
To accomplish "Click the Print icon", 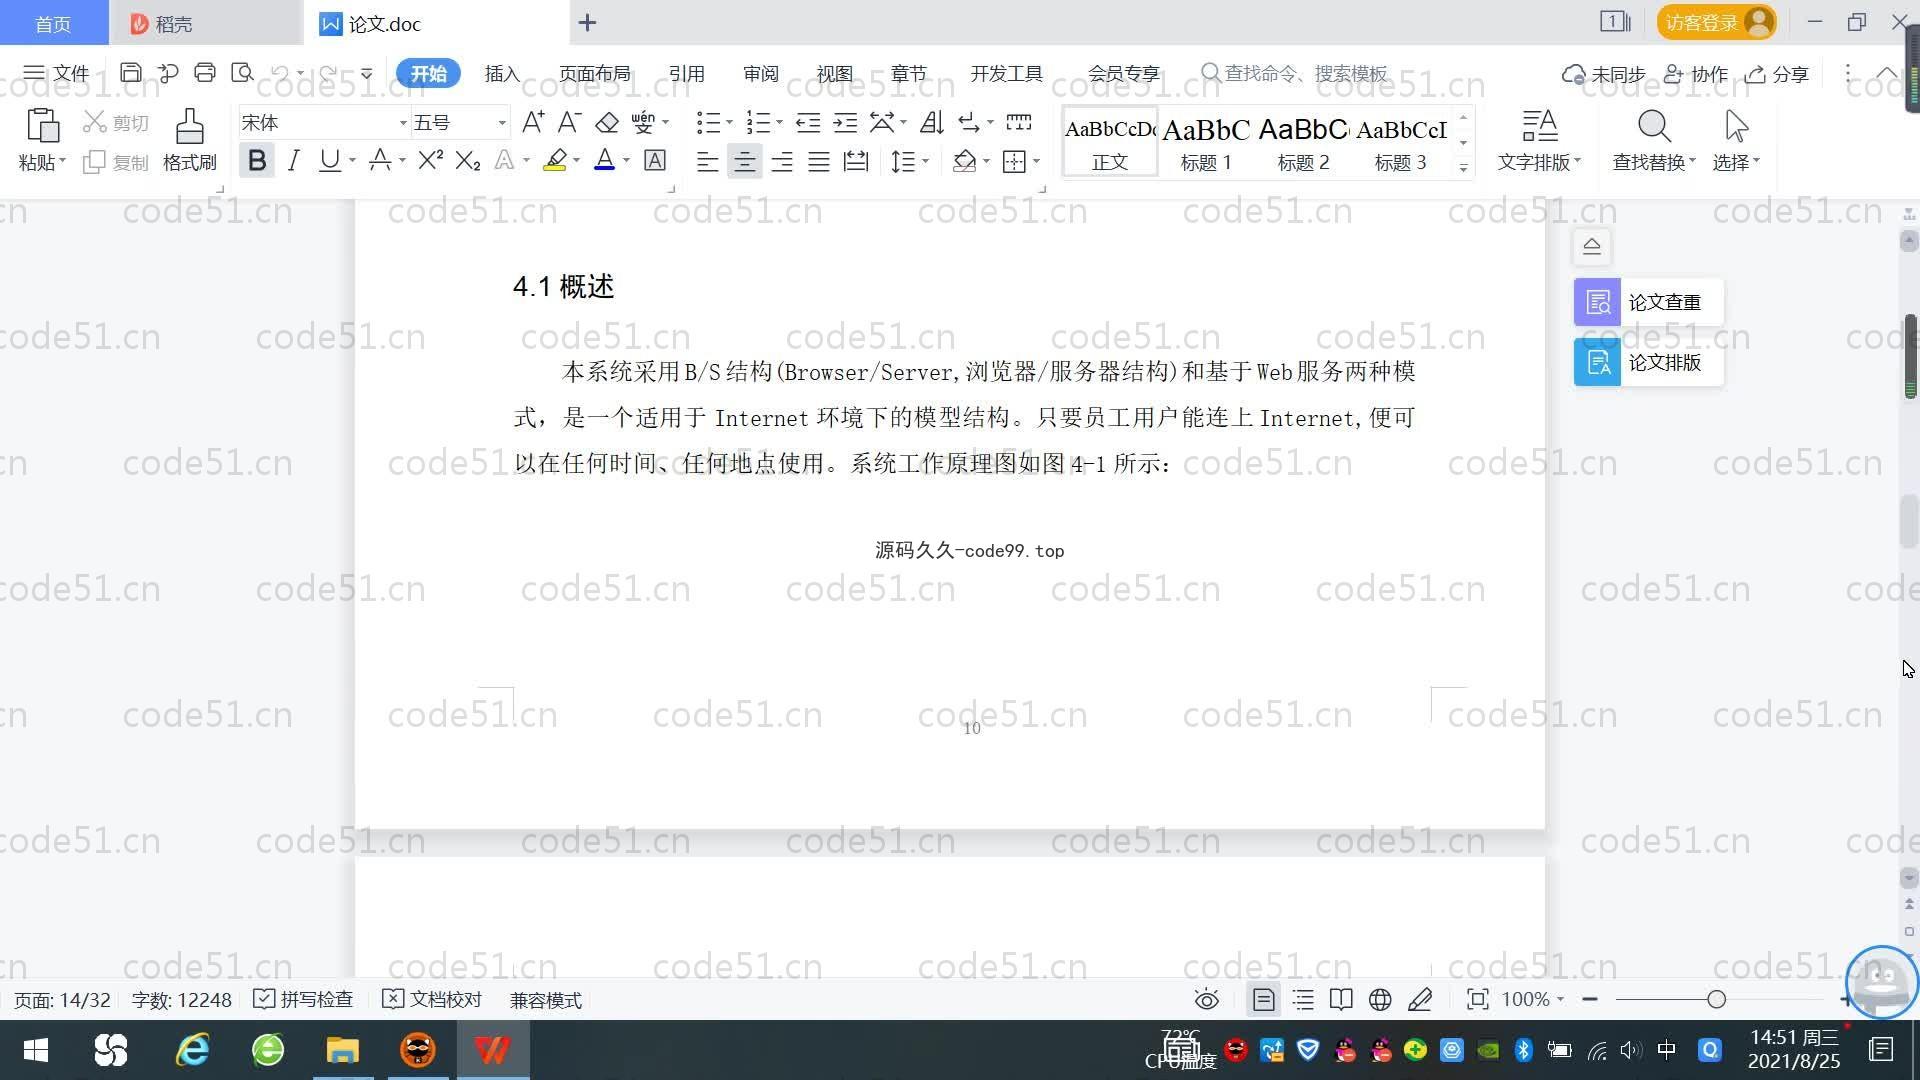I will point(205,73).
